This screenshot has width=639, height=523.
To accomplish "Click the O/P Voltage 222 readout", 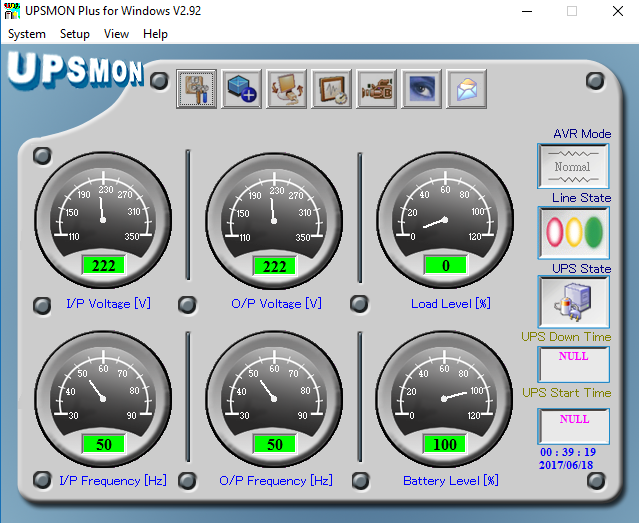I will click(274, 266).
